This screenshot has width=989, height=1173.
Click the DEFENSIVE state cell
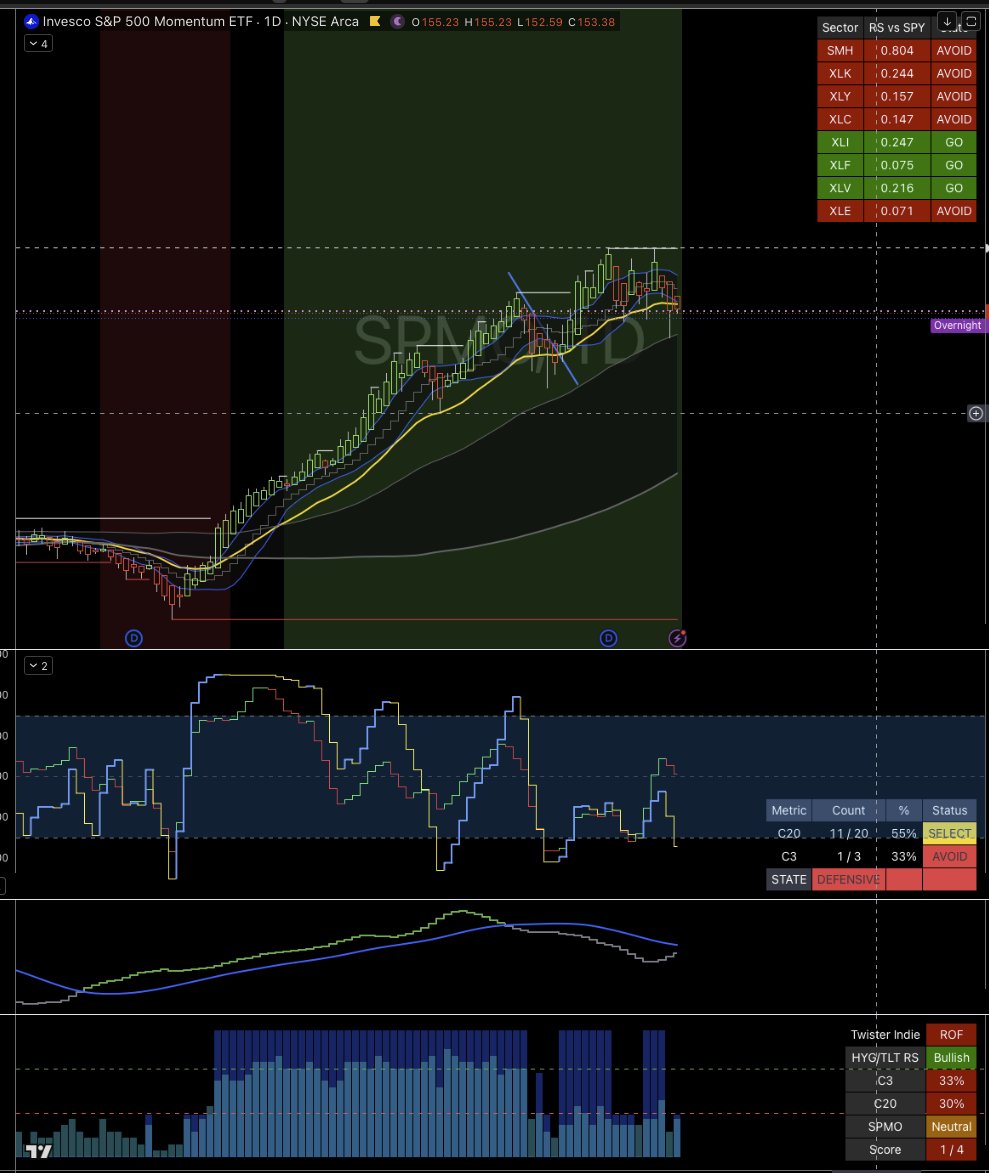pyautogui.click(x=848, y=880)
